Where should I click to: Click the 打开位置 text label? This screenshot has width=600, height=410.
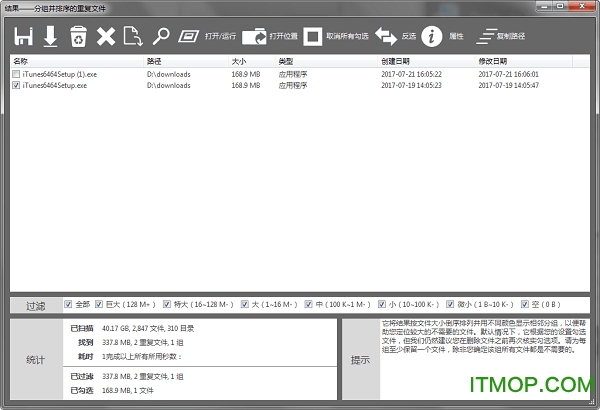[284, 36]
